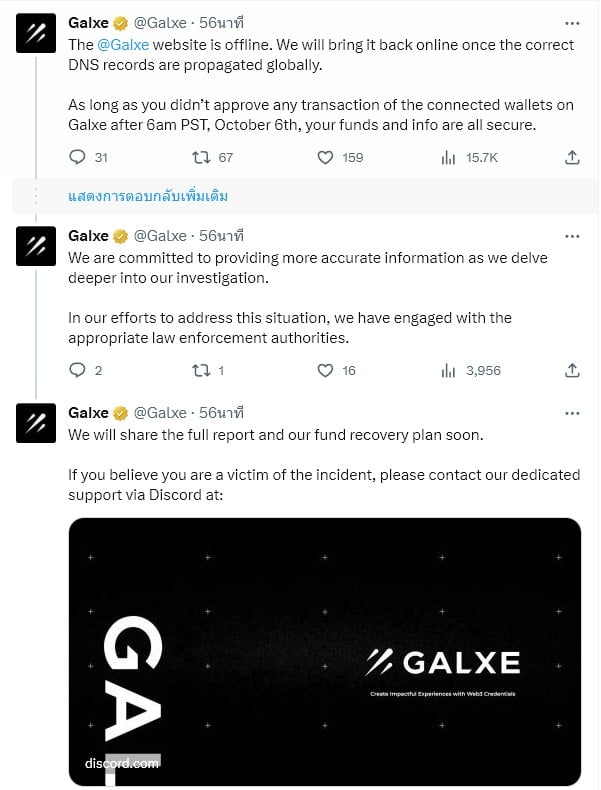The image size is (601, 790).
Task: Open the Galxe Discord link card image
Action: click(x=324, y=651)
